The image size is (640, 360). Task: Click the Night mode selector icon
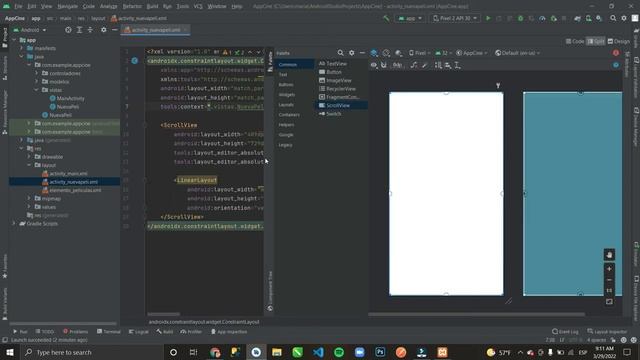click(x=399, y=53)
